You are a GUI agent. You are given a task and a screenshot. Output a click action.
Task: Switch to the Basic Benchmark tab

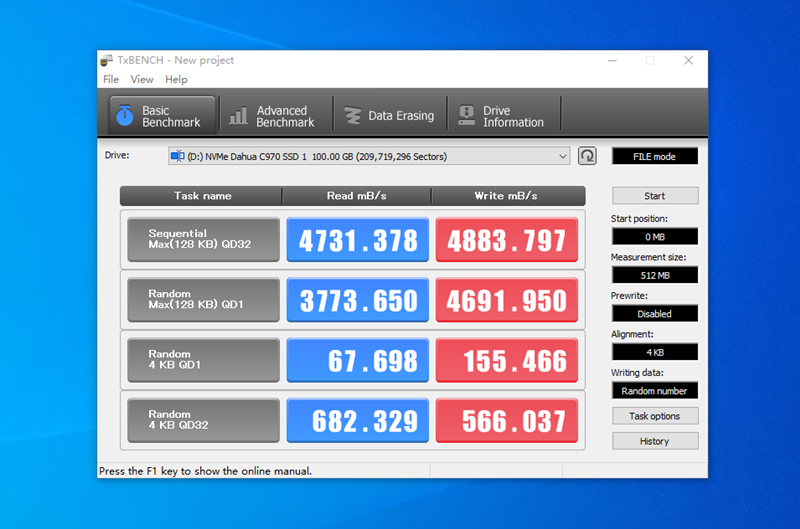coord(162,116)
